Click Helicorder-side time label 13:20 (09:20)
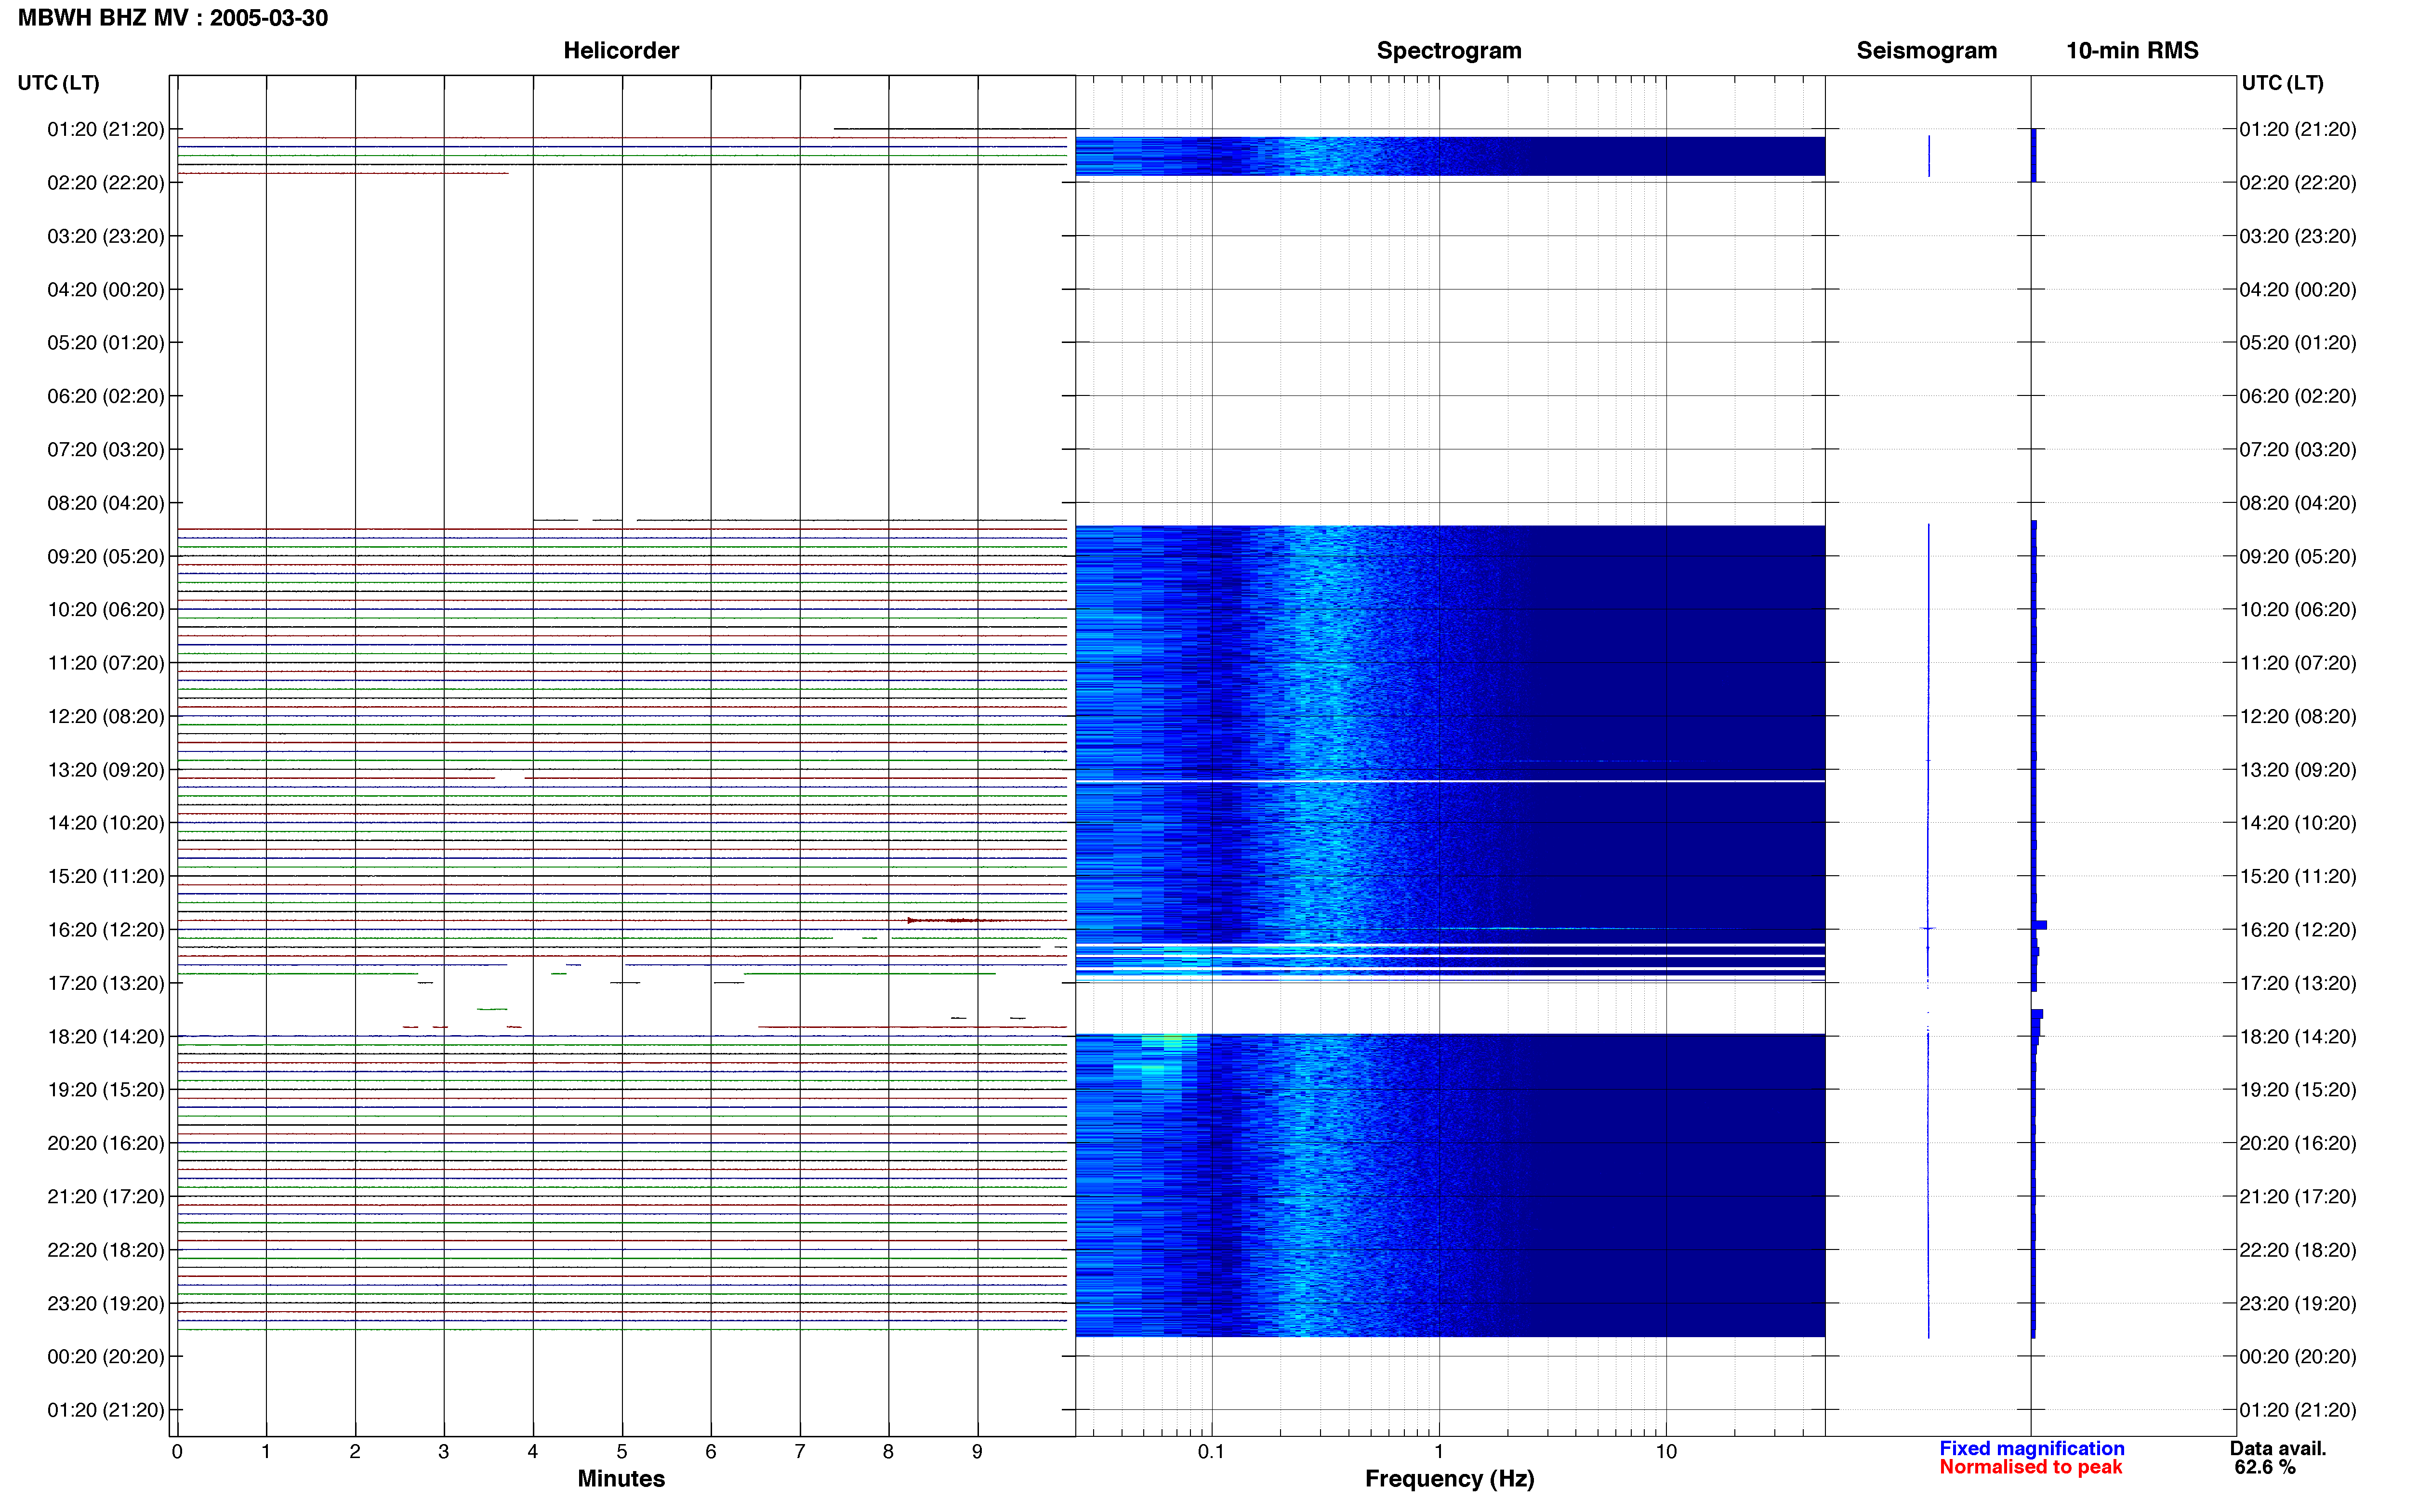This screenshot has width=2418, height=1512. click(x=106, y=770)
